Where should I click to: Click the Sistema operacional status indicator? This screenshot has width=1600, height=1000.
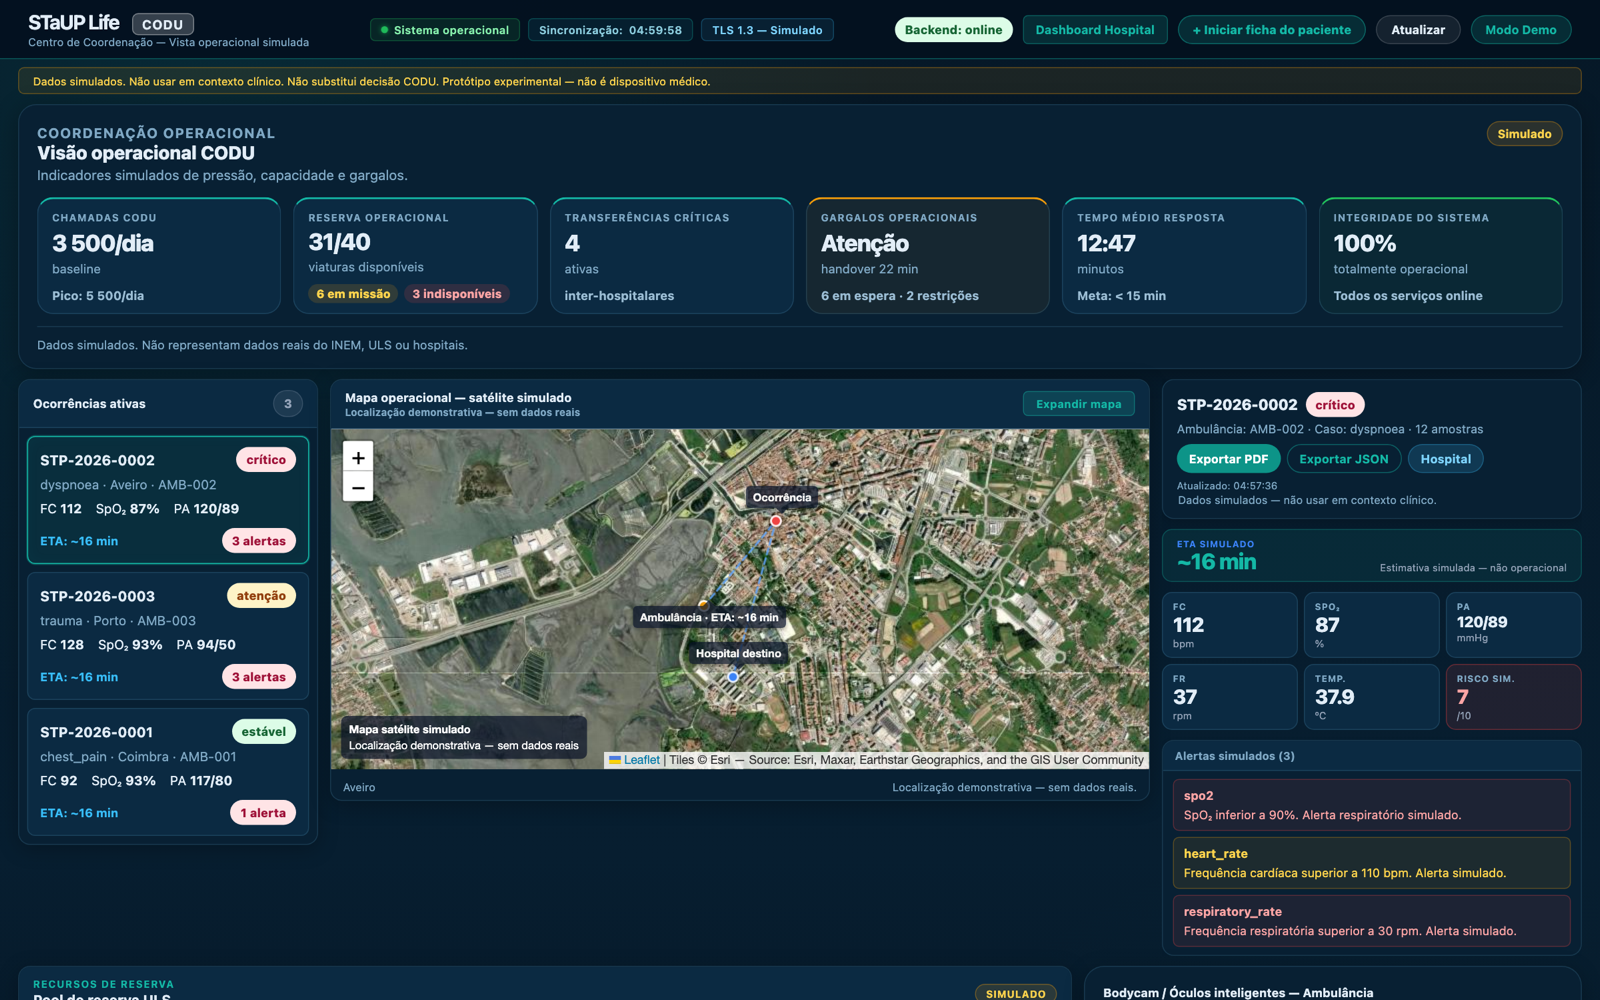click(445, 30)
